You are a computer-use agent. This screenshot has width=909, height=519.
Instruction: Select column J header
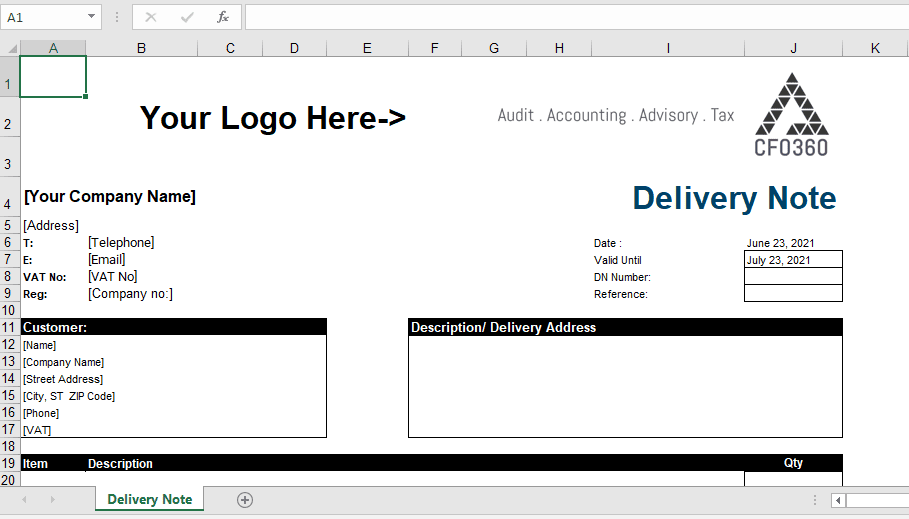(793, 48)
